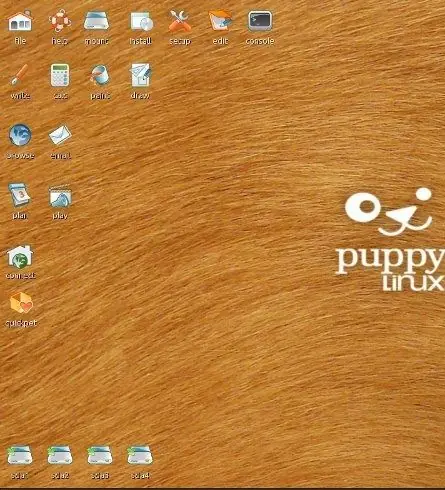Open the file manager desktop icon
The width and height of the screenshot is (445, 490).
pyautogui.click(x=20, y=21)
